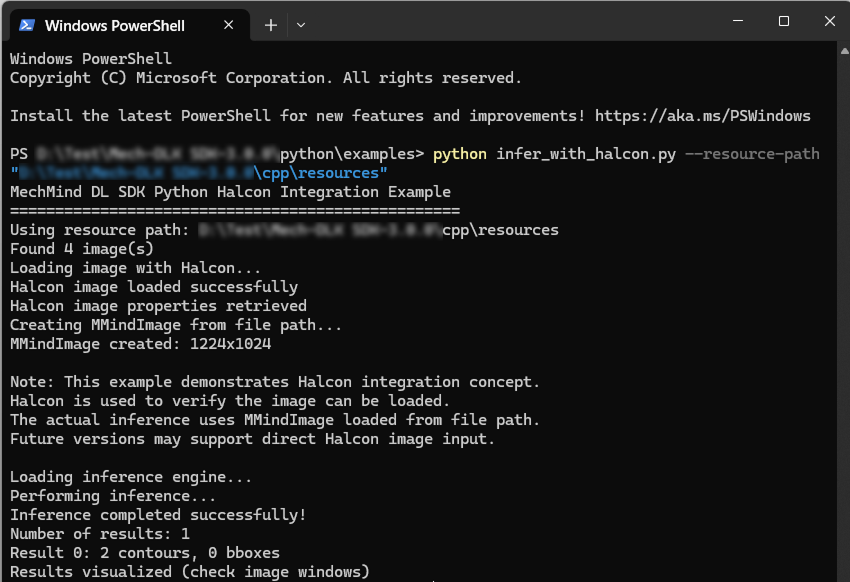Click 'infer_with_halcon.py' in the command line

586,154
